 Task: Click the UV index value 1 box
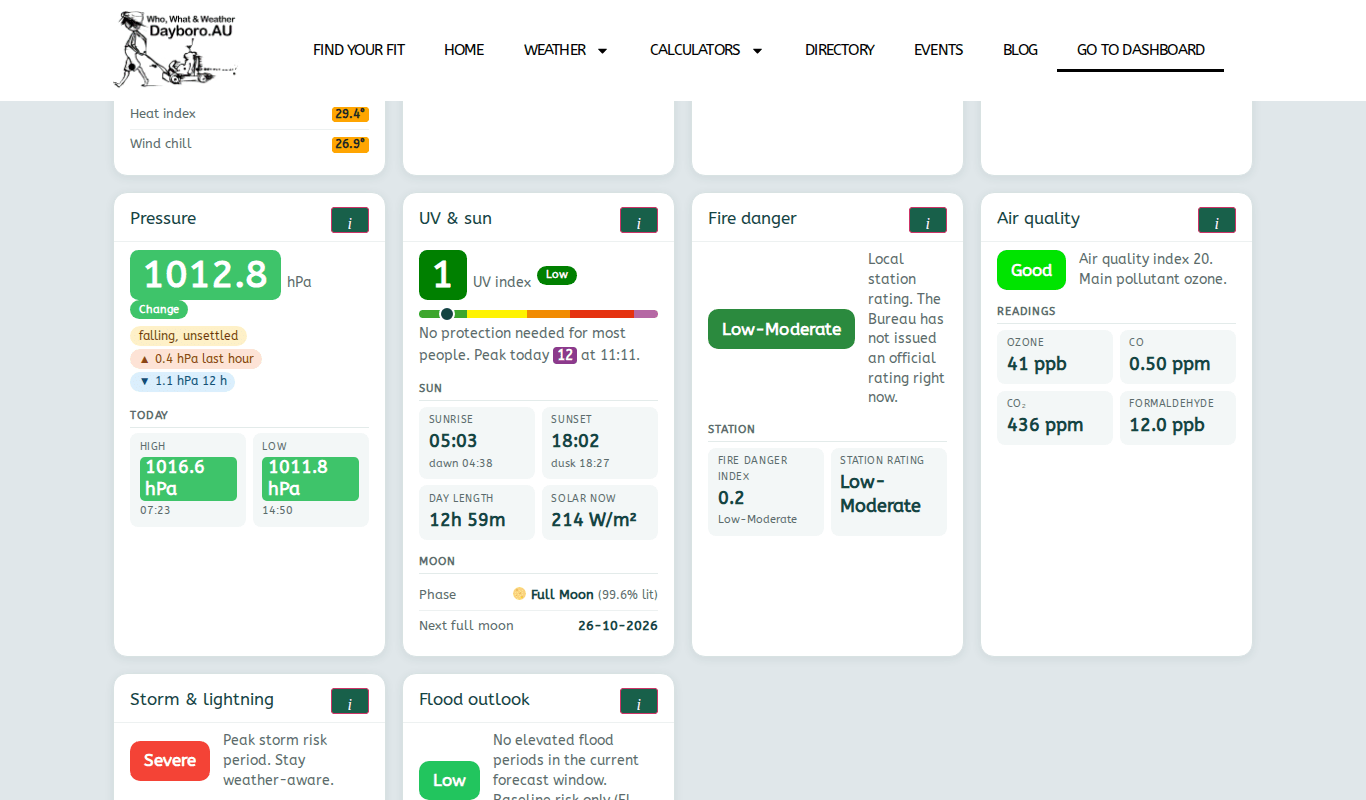click(x=443, y=275)
